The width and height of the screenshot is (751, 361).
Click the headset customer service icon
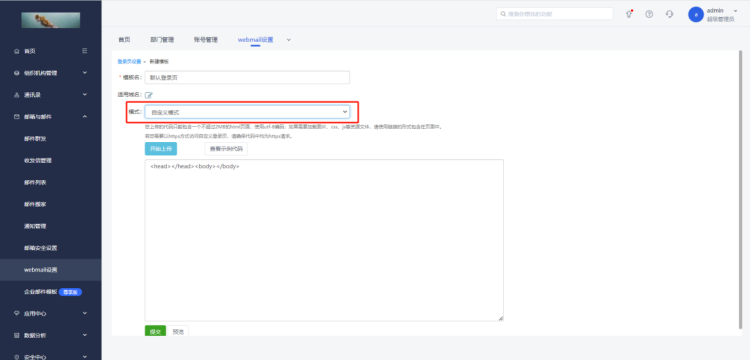[670, 14]
